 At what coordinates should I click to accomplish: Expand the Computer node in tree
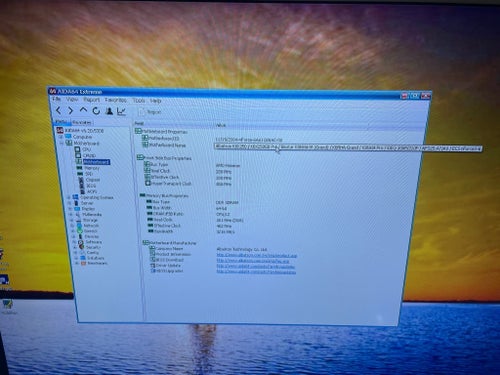60,137
